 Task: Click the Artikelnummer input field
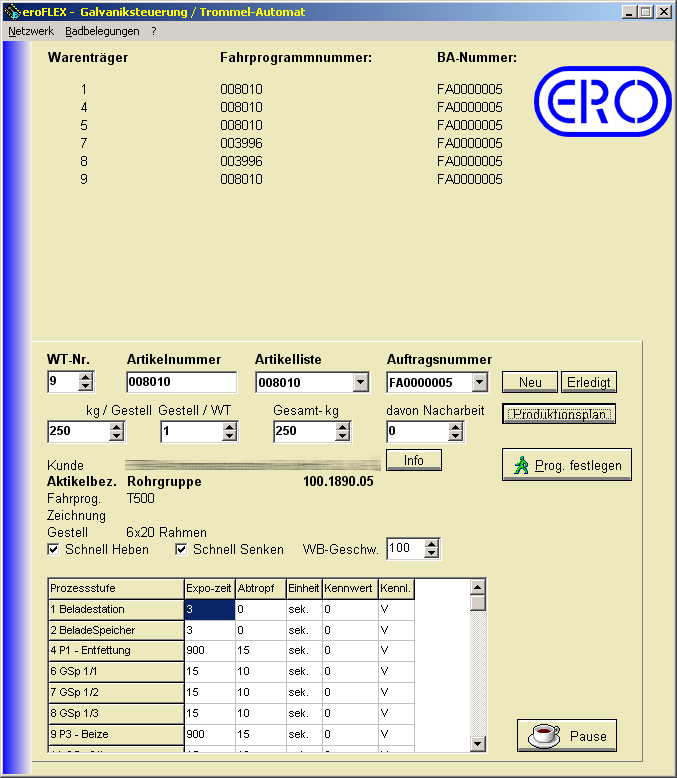click(x=181, y=382)
